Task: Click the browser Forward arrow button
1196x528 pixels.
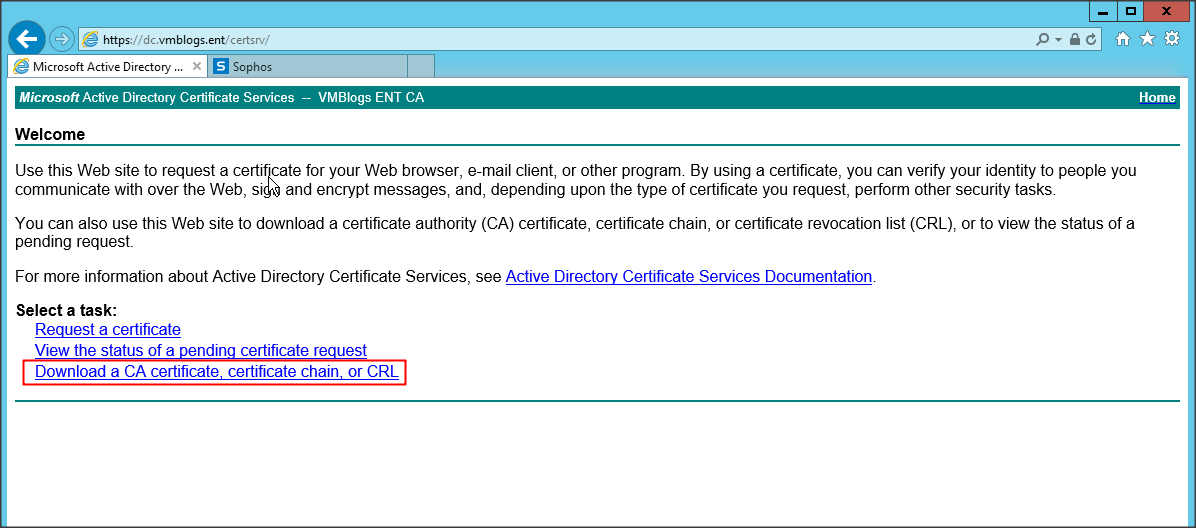Action: [x=62, y=39]
